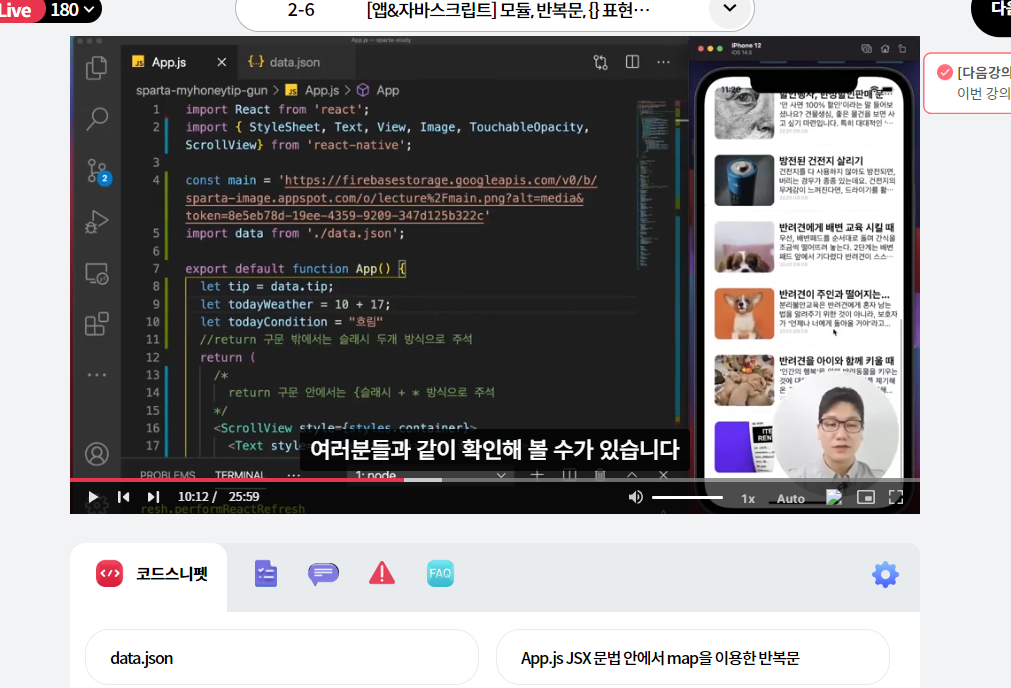The image size is (1011, 688).
Task: Open the Accounts icon in activity bar
Action: pos(96,454)
